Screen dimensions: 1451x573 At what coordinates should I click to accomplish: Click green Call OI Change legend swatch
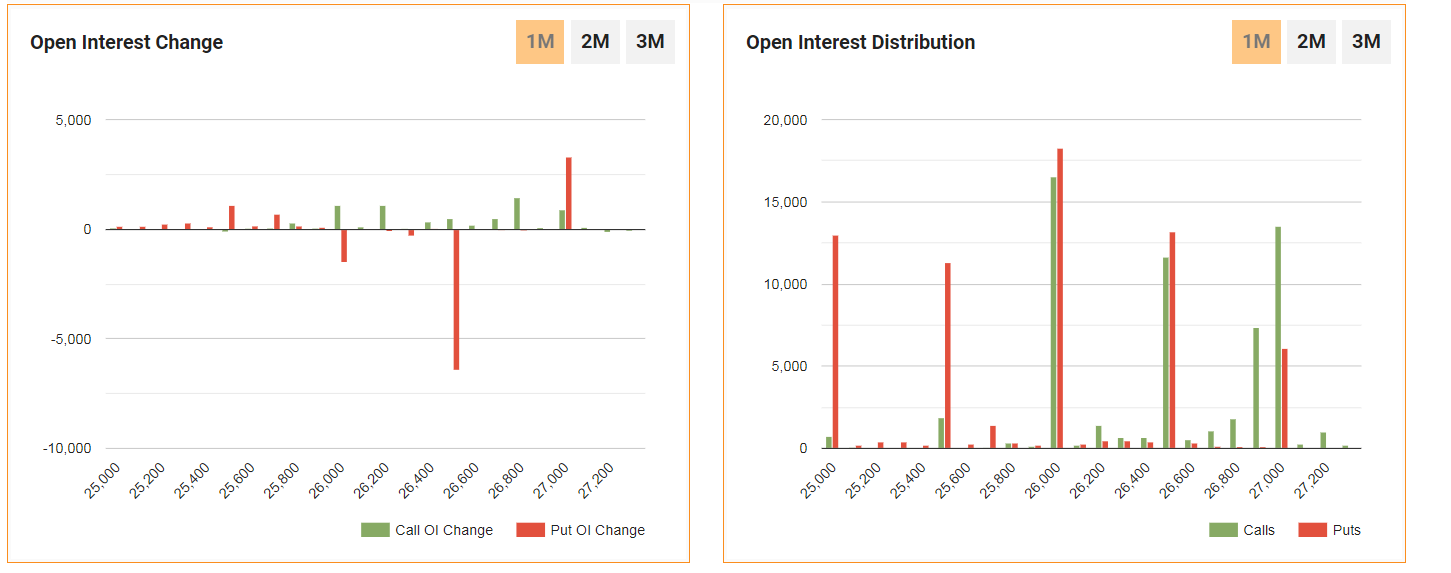click(375, 530)
